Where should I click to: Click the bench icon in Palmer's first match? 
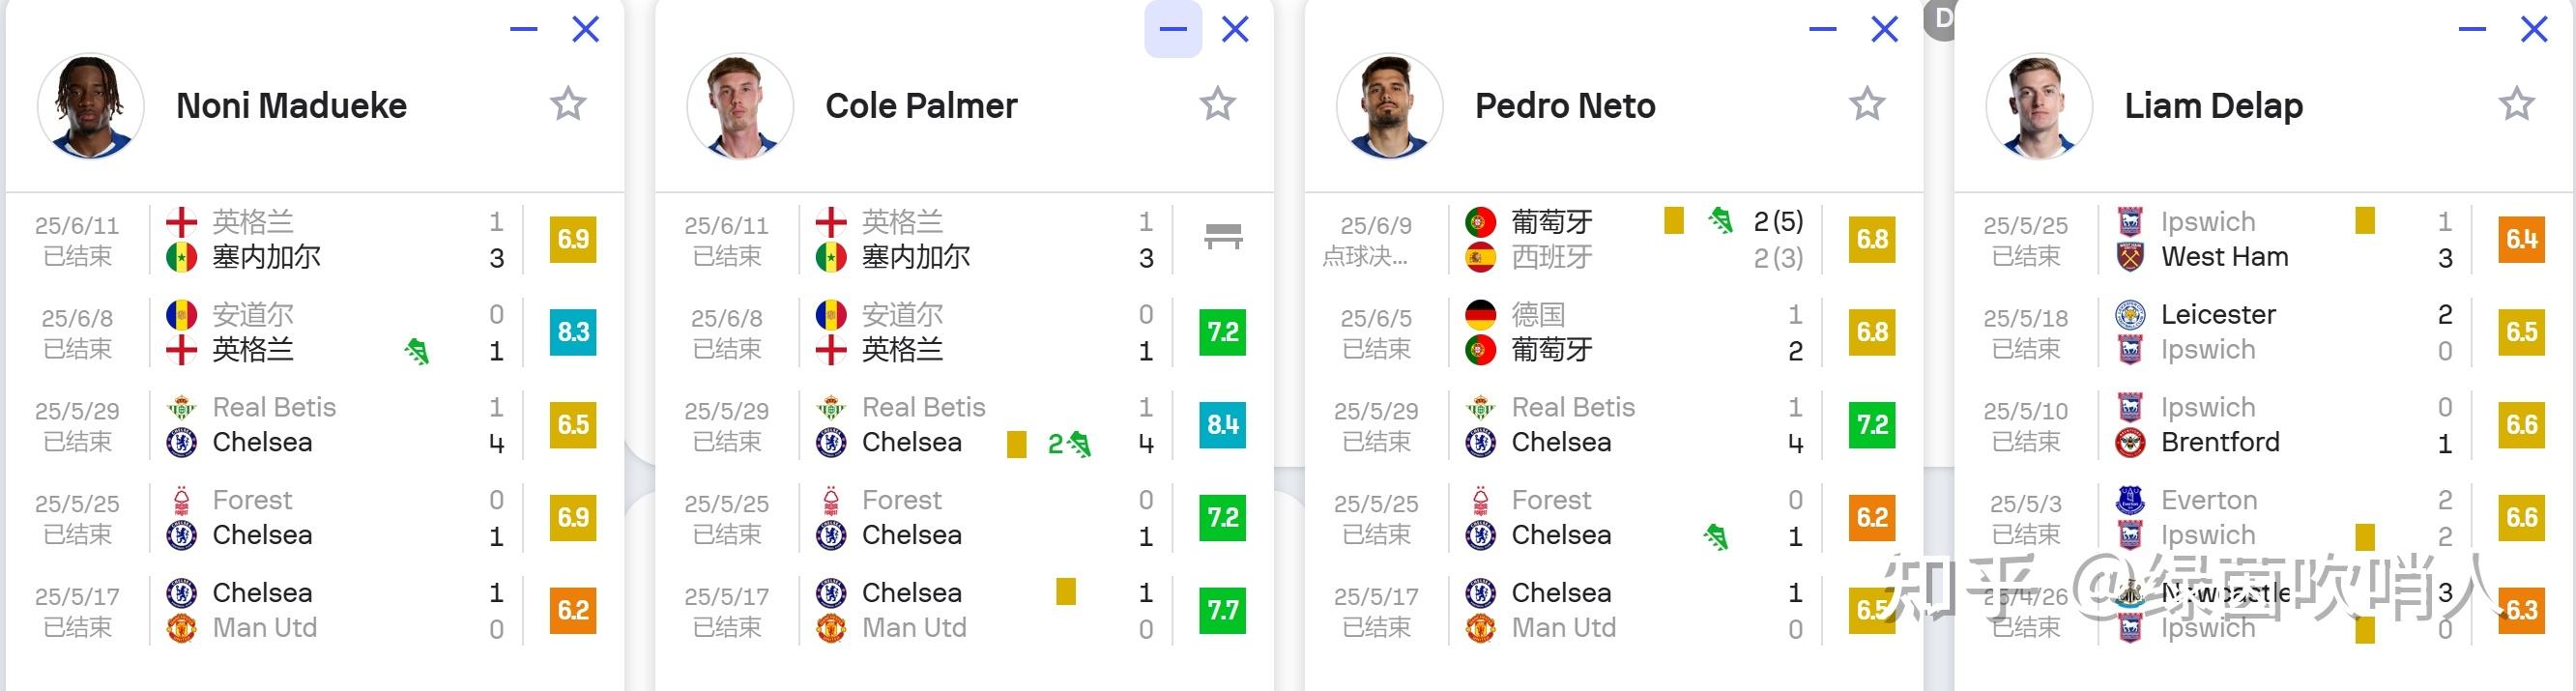pos(1223,237)
